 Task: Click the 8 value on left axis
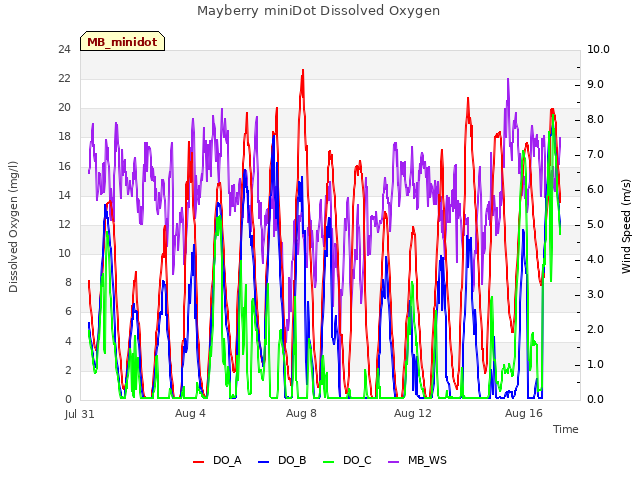68,283
